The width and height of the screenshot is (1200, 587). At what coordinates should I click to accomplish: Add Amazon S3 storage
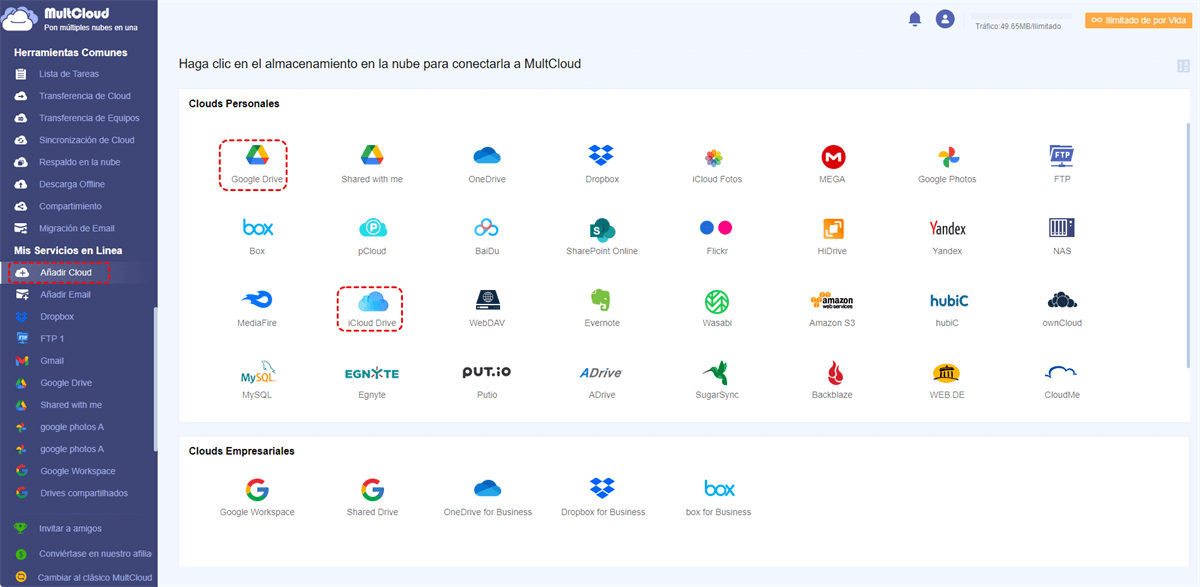(x=832, y=309)
